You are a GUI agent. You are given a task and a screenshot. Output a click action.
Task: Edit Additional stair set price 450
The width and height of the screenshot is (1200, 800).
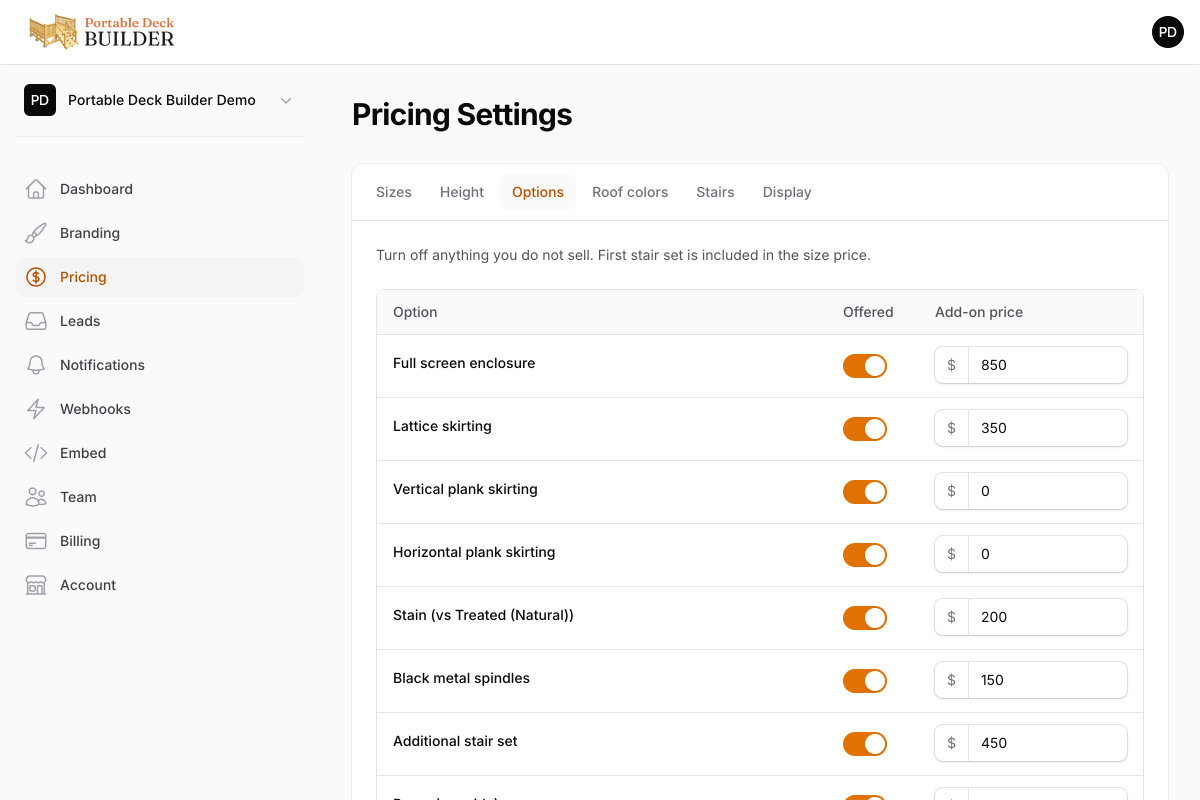(1047, 743)
